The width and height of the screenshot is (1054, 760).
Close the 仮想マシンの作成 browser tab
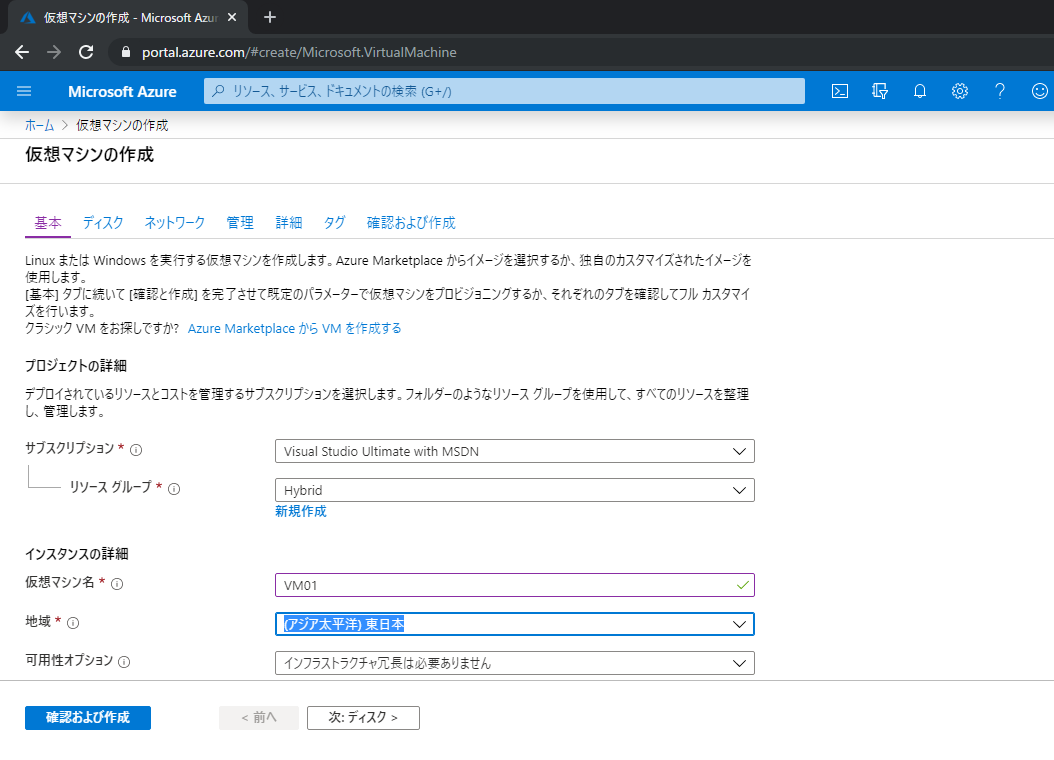click(x=232, y=17)
